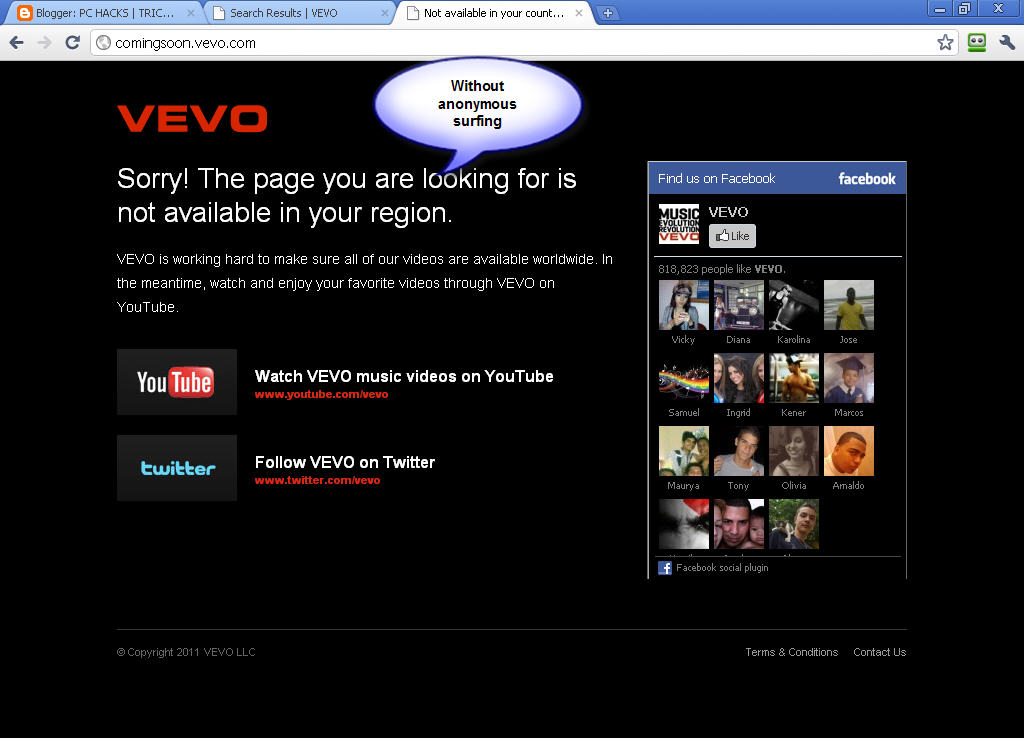Minimize the browser window
Image resolution: width=1024 pixels, height=738 pixels.
pyautogui.click(x=940, y=8)
